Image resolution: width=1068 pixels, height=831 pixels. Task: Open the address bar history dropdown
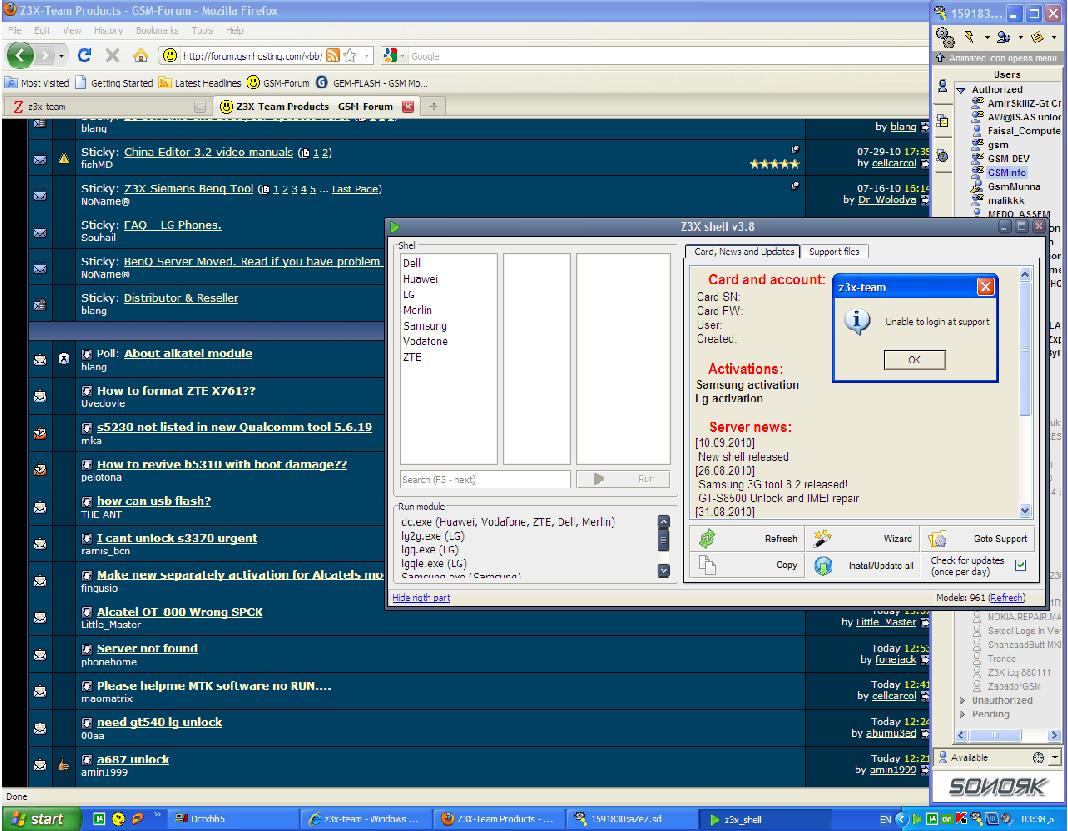point(367,55)
